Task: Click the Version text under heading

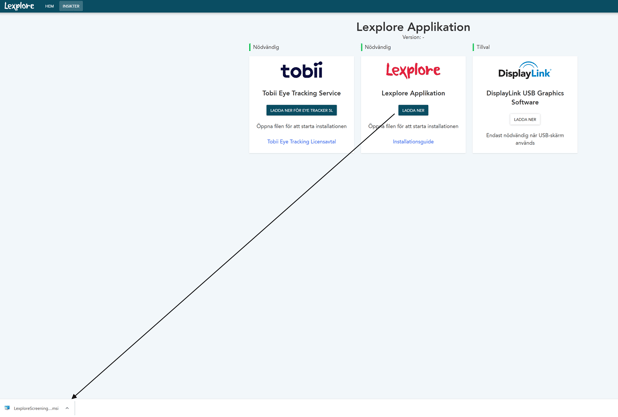Action: click(413, 37)
